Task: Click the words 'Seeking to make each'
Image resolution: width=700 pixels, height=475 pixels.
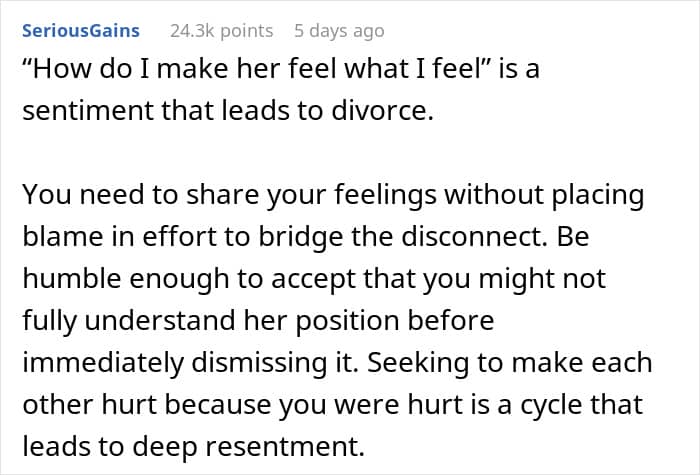Action: (509, 362)
